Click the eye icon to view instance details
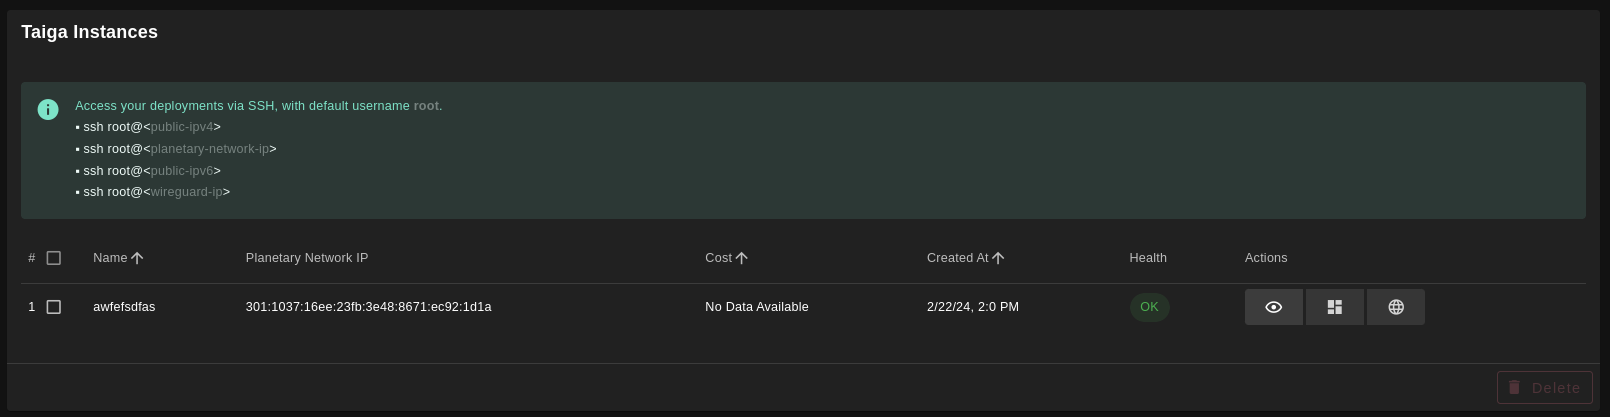This screenshot has width=1610, height=417. 1273,307
